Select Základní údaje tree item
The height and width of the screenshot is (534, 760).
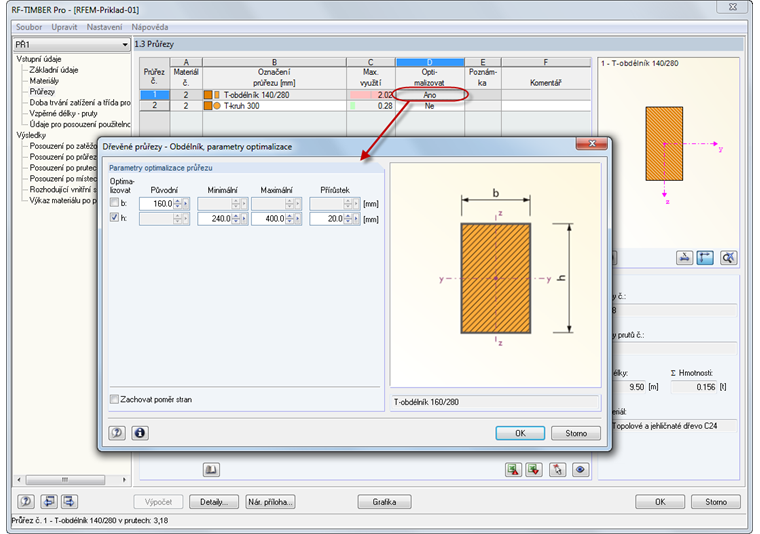(x=53, y=70)
